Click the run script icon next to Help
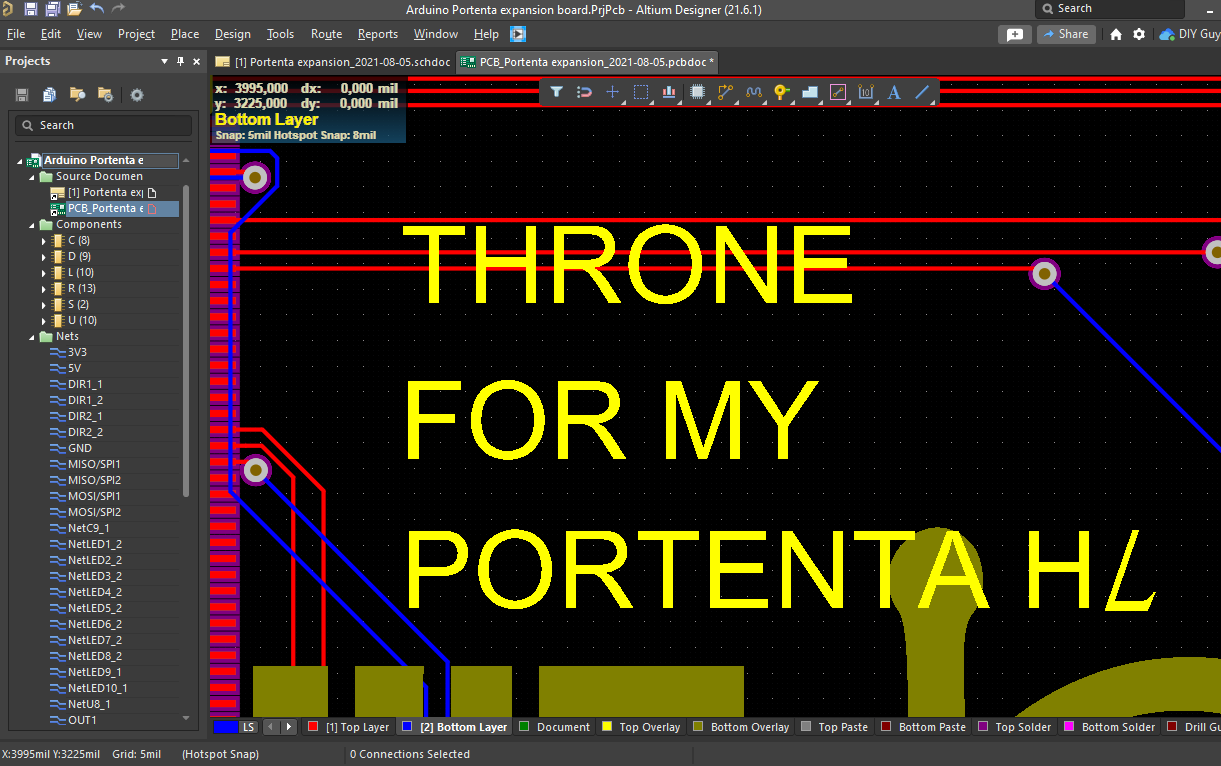Image resolution: width=1221 pixels, height=766 pixels. click(518, 34)
